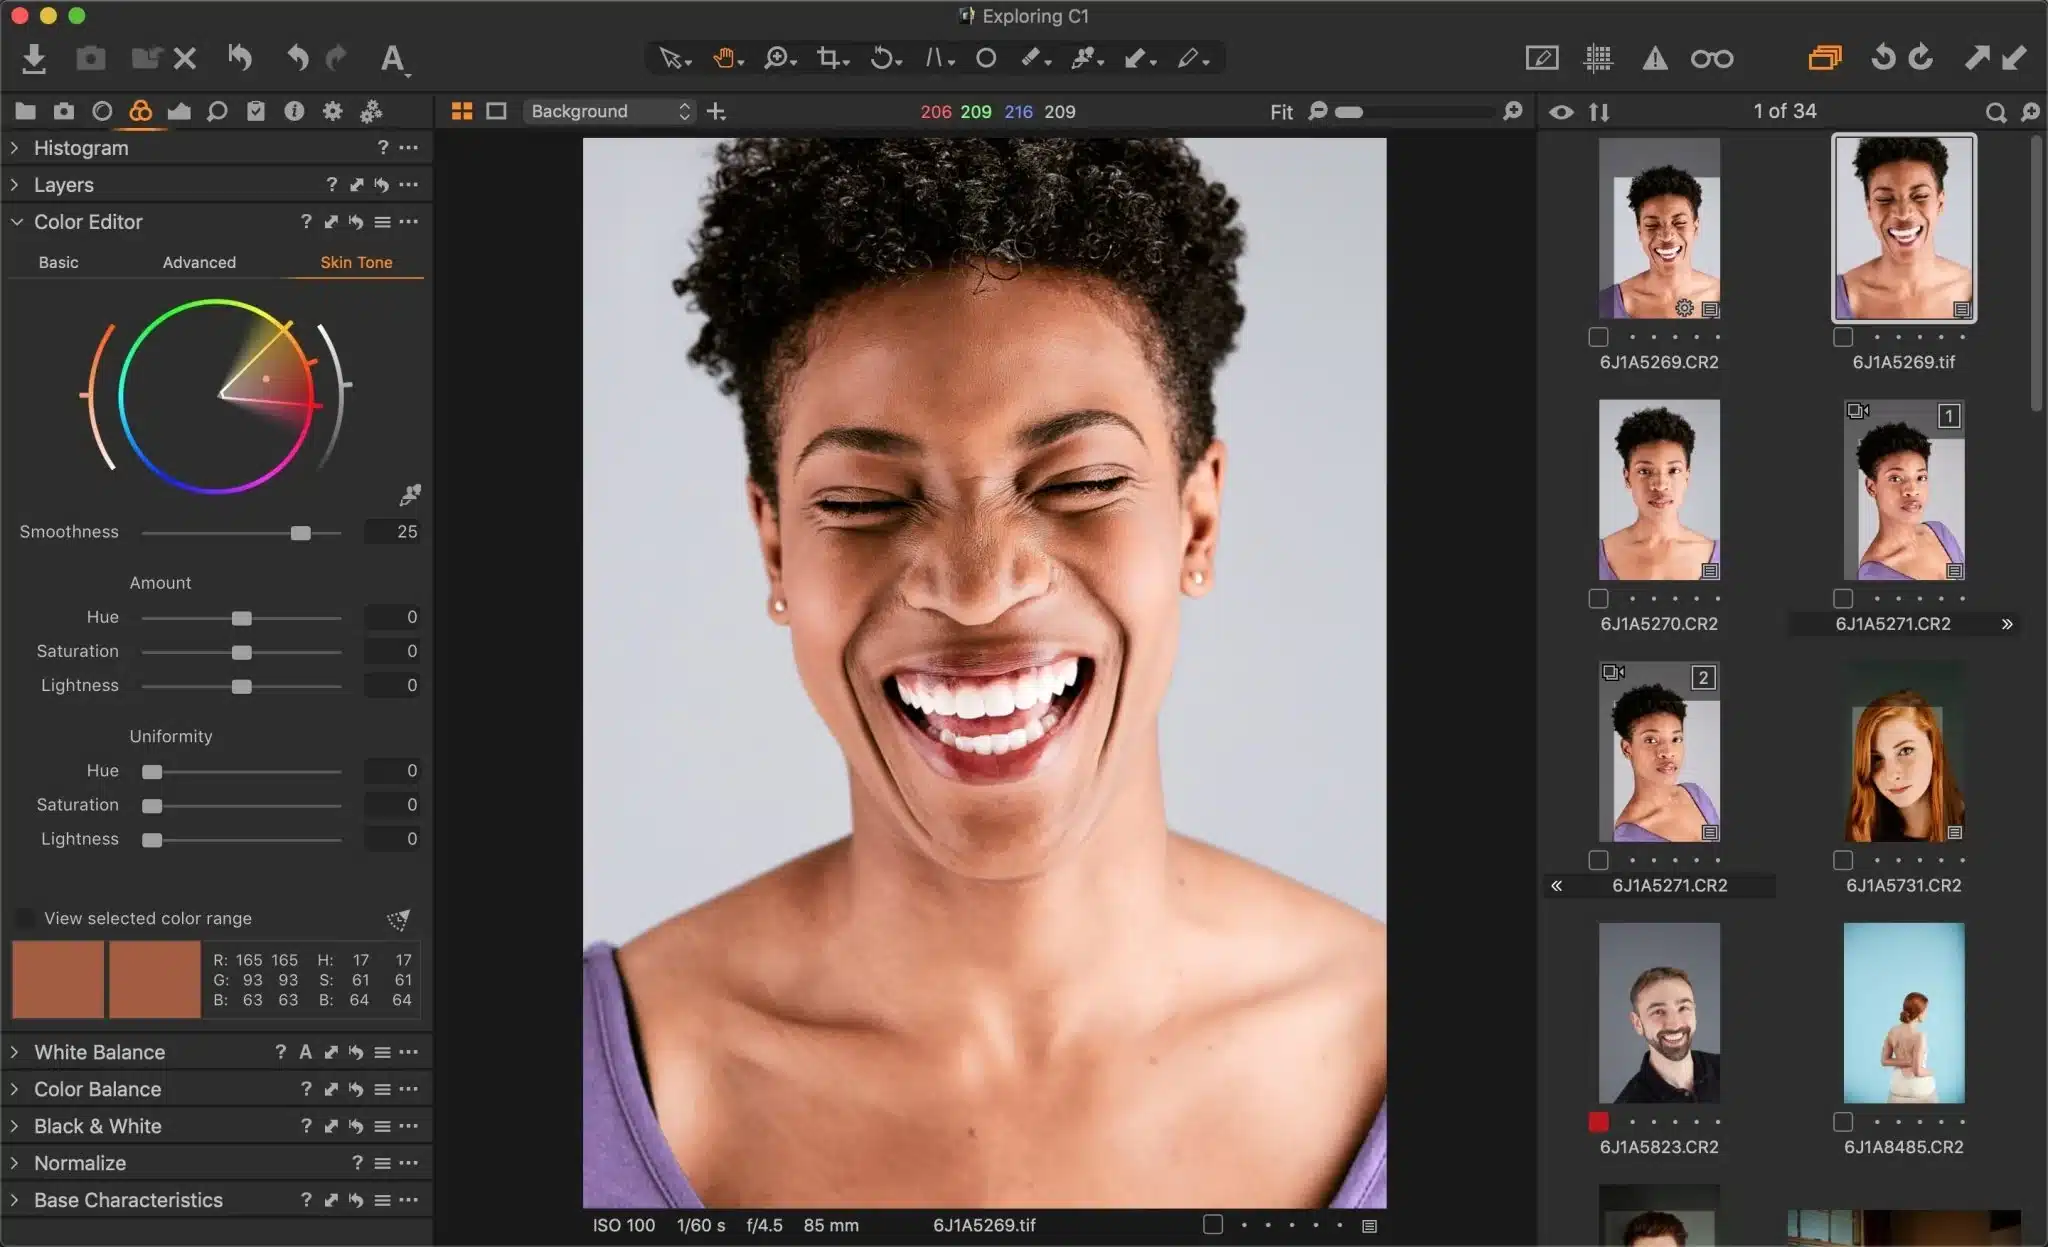
Task: Check the selection box under 6J1A5270.CR2
Action: click(1598, 599)
